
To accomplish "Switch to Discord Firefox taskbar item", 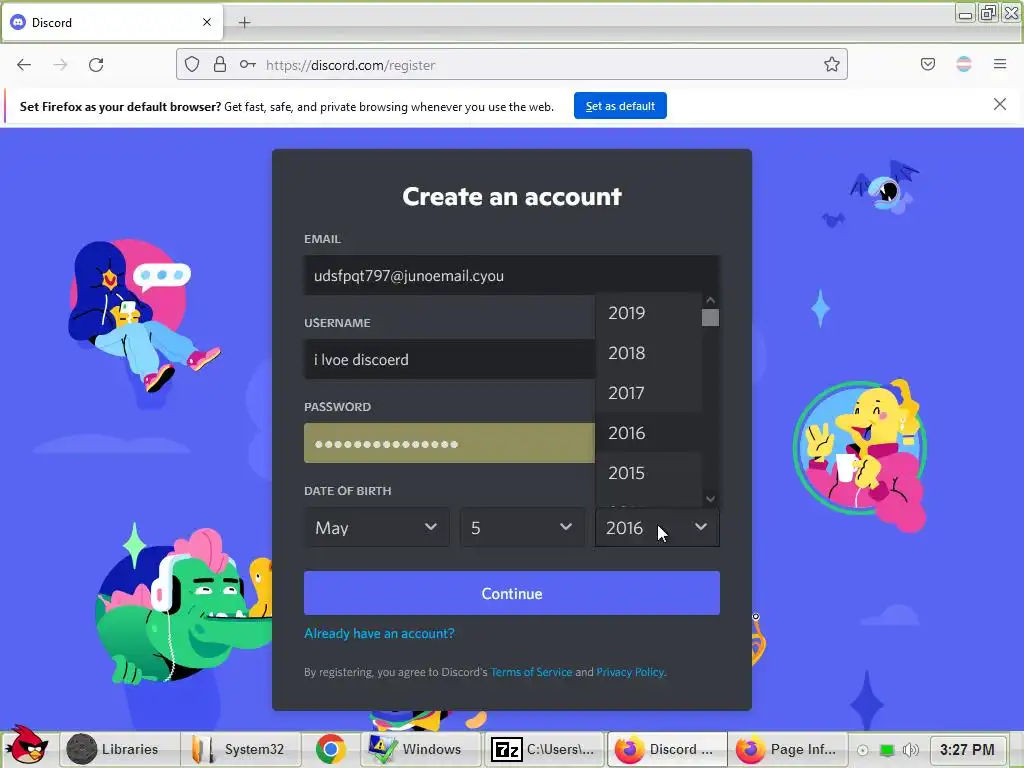I will [666, 749].
